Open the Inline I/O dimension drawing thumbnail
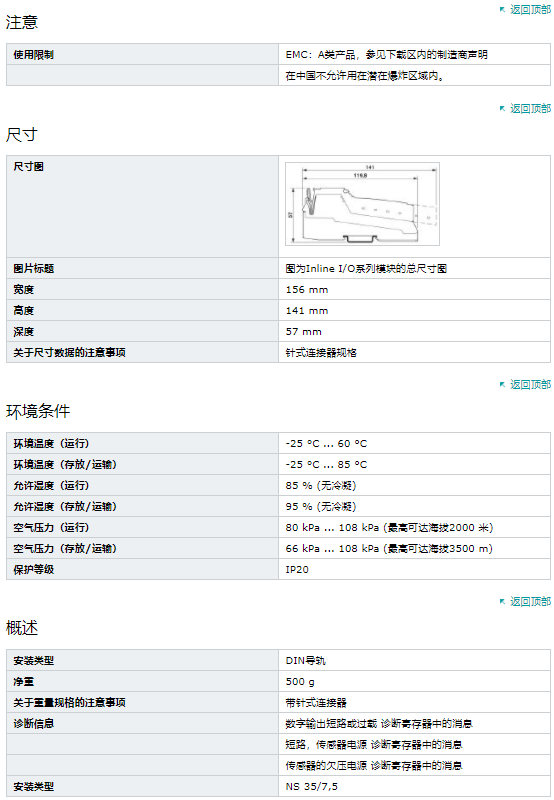 point(362,204)
